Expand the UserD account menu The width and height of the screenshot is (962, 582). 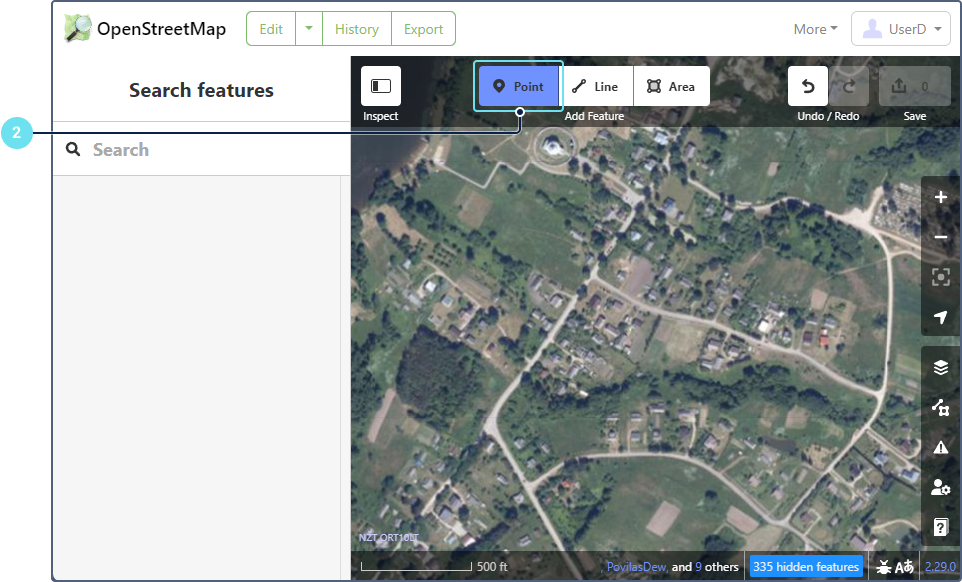900,29
